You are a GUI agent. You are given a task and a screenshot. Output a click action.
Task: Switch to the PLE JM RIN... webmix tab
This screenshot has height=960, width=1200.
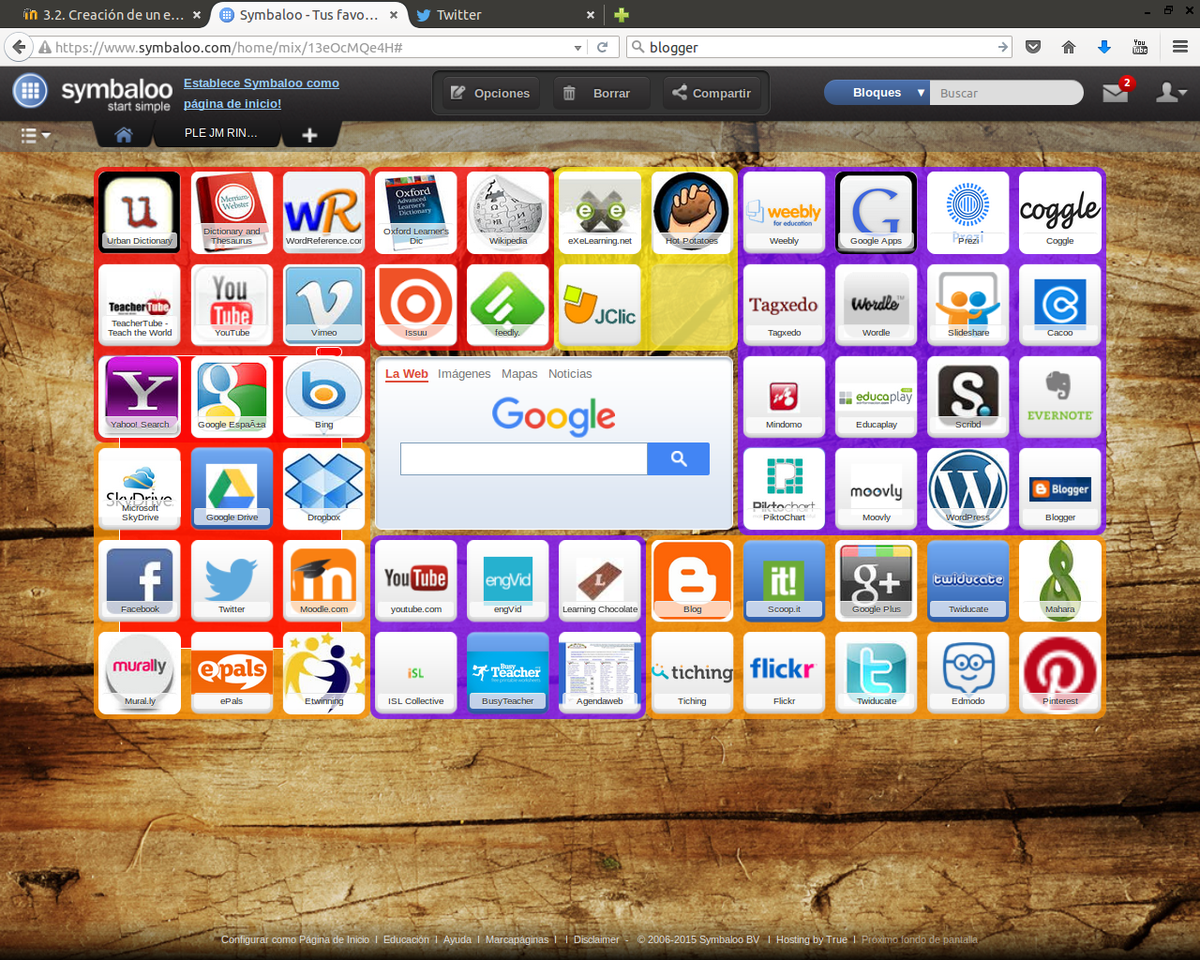(220, 133)
